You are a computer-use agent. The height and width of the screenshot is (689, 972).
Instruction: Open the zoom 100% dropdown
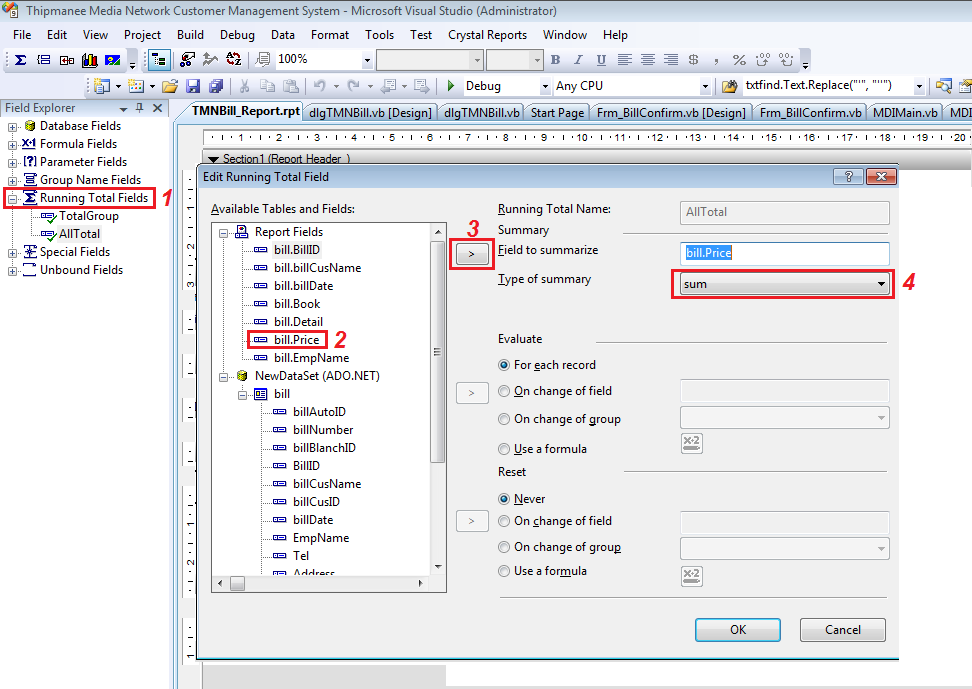tap(367, 60)
